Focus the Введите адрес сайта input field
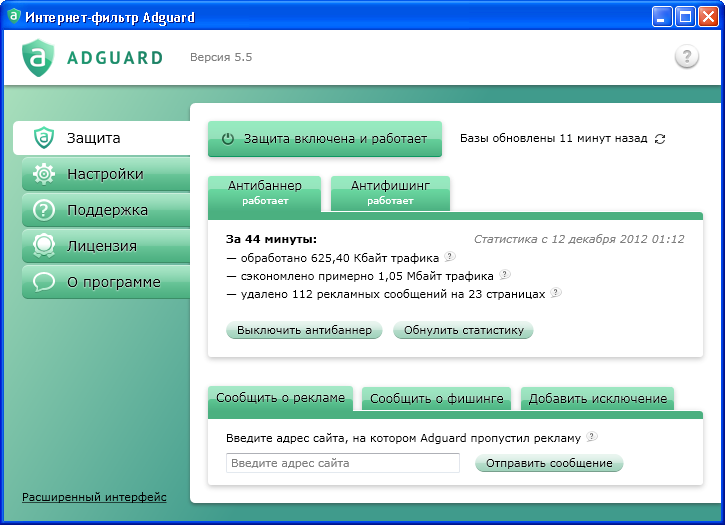 pyautogui.click(x=343, y=463)
